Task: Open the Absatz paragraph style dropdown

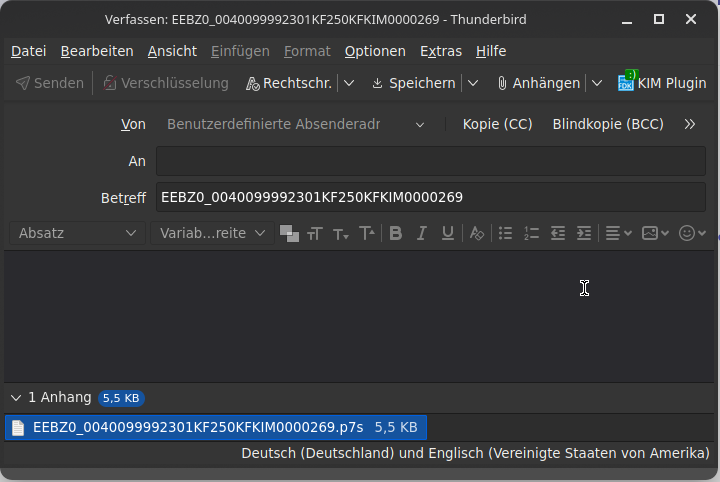Action: [x=78, y=233]
